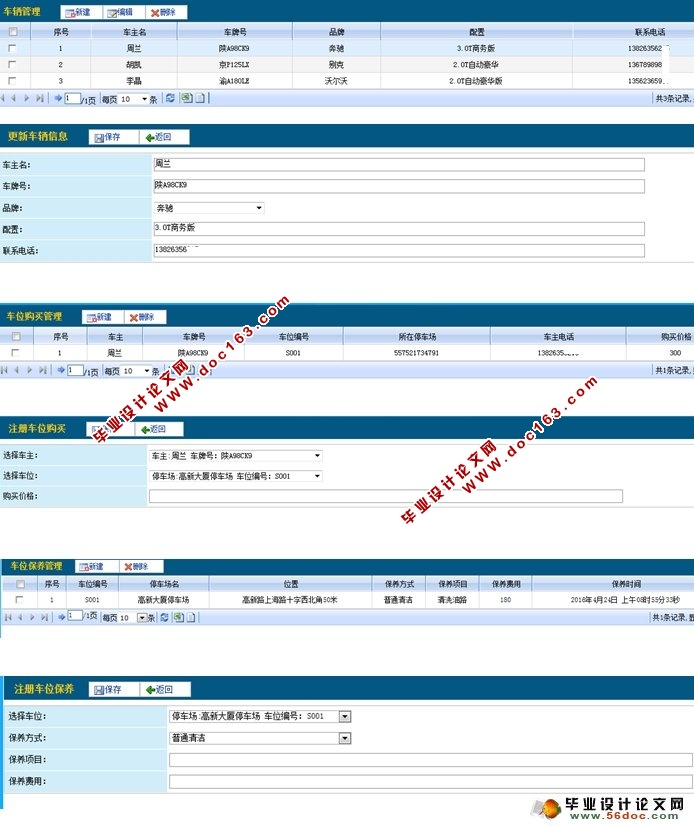The width and height of the screenshot is (694, 826).
Task: Open the 保养方式 dropdown showing 普通清洁
Action: pyautogui.click(x=260, y=738)
